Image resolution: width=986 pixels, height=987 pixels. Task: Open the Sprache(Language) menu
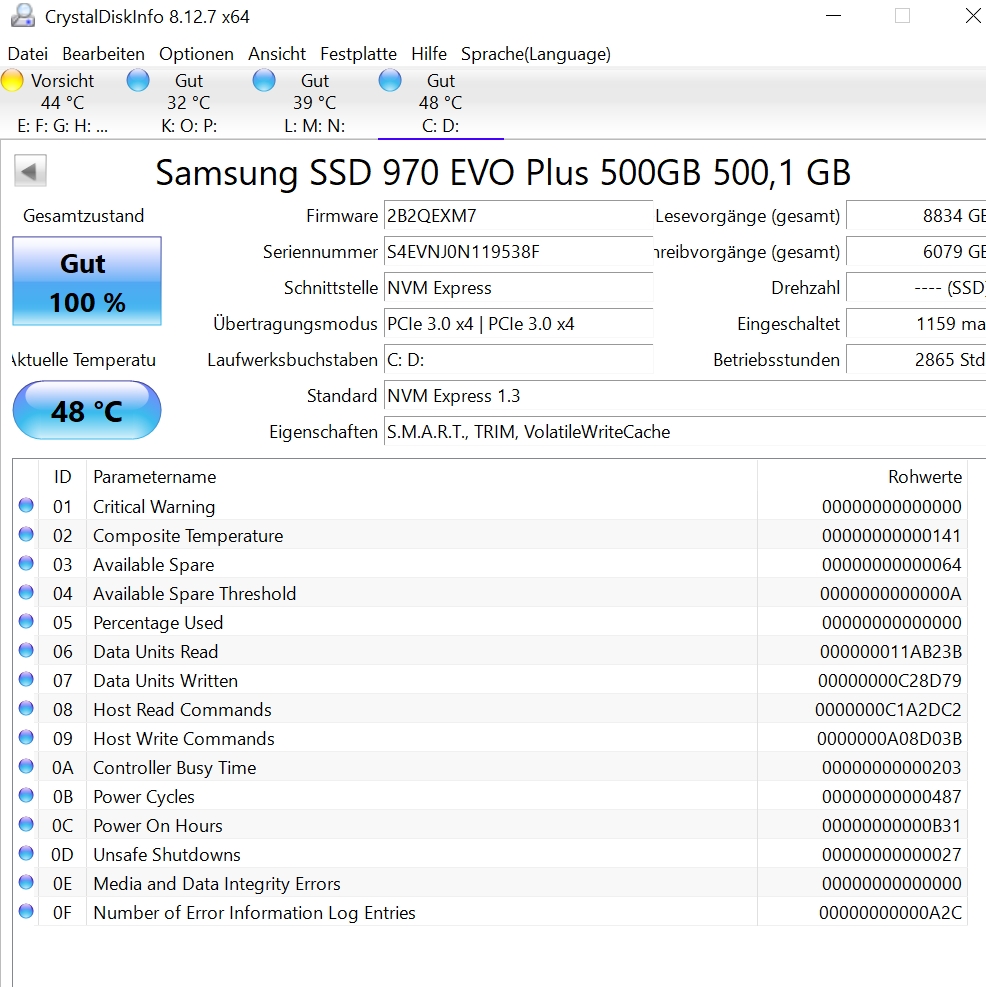(x=536, y=54)
